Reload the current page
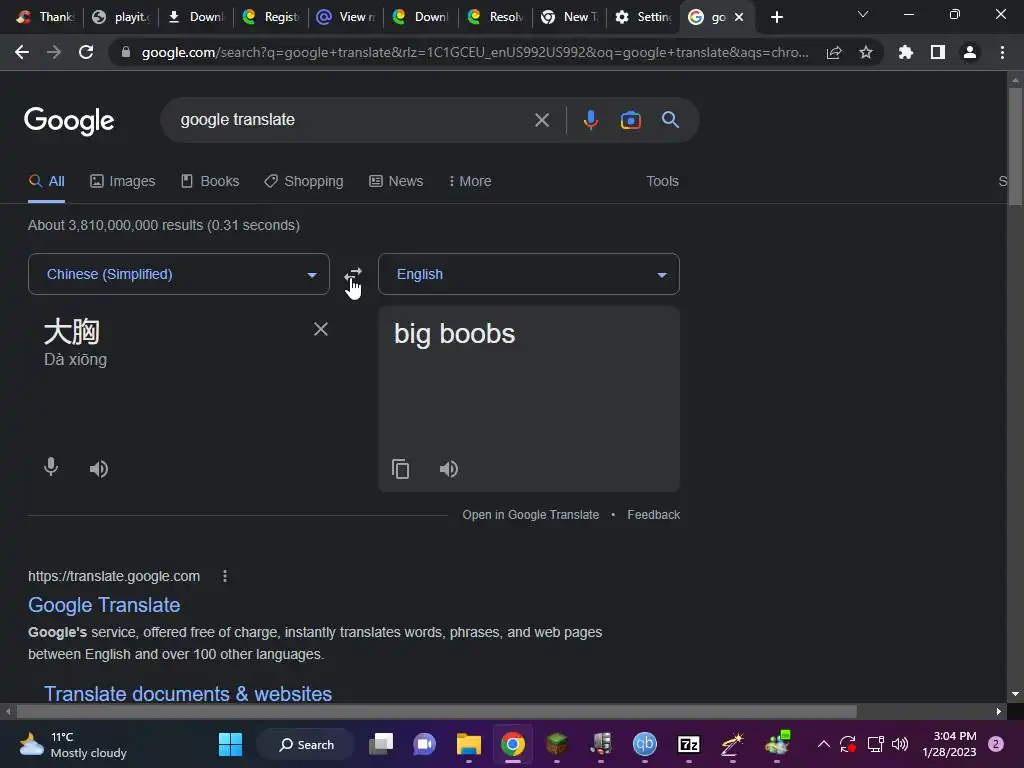Image resolution: width=1024 pixels, height=768 pixels. pyautogui.click(x=86, y=52)
